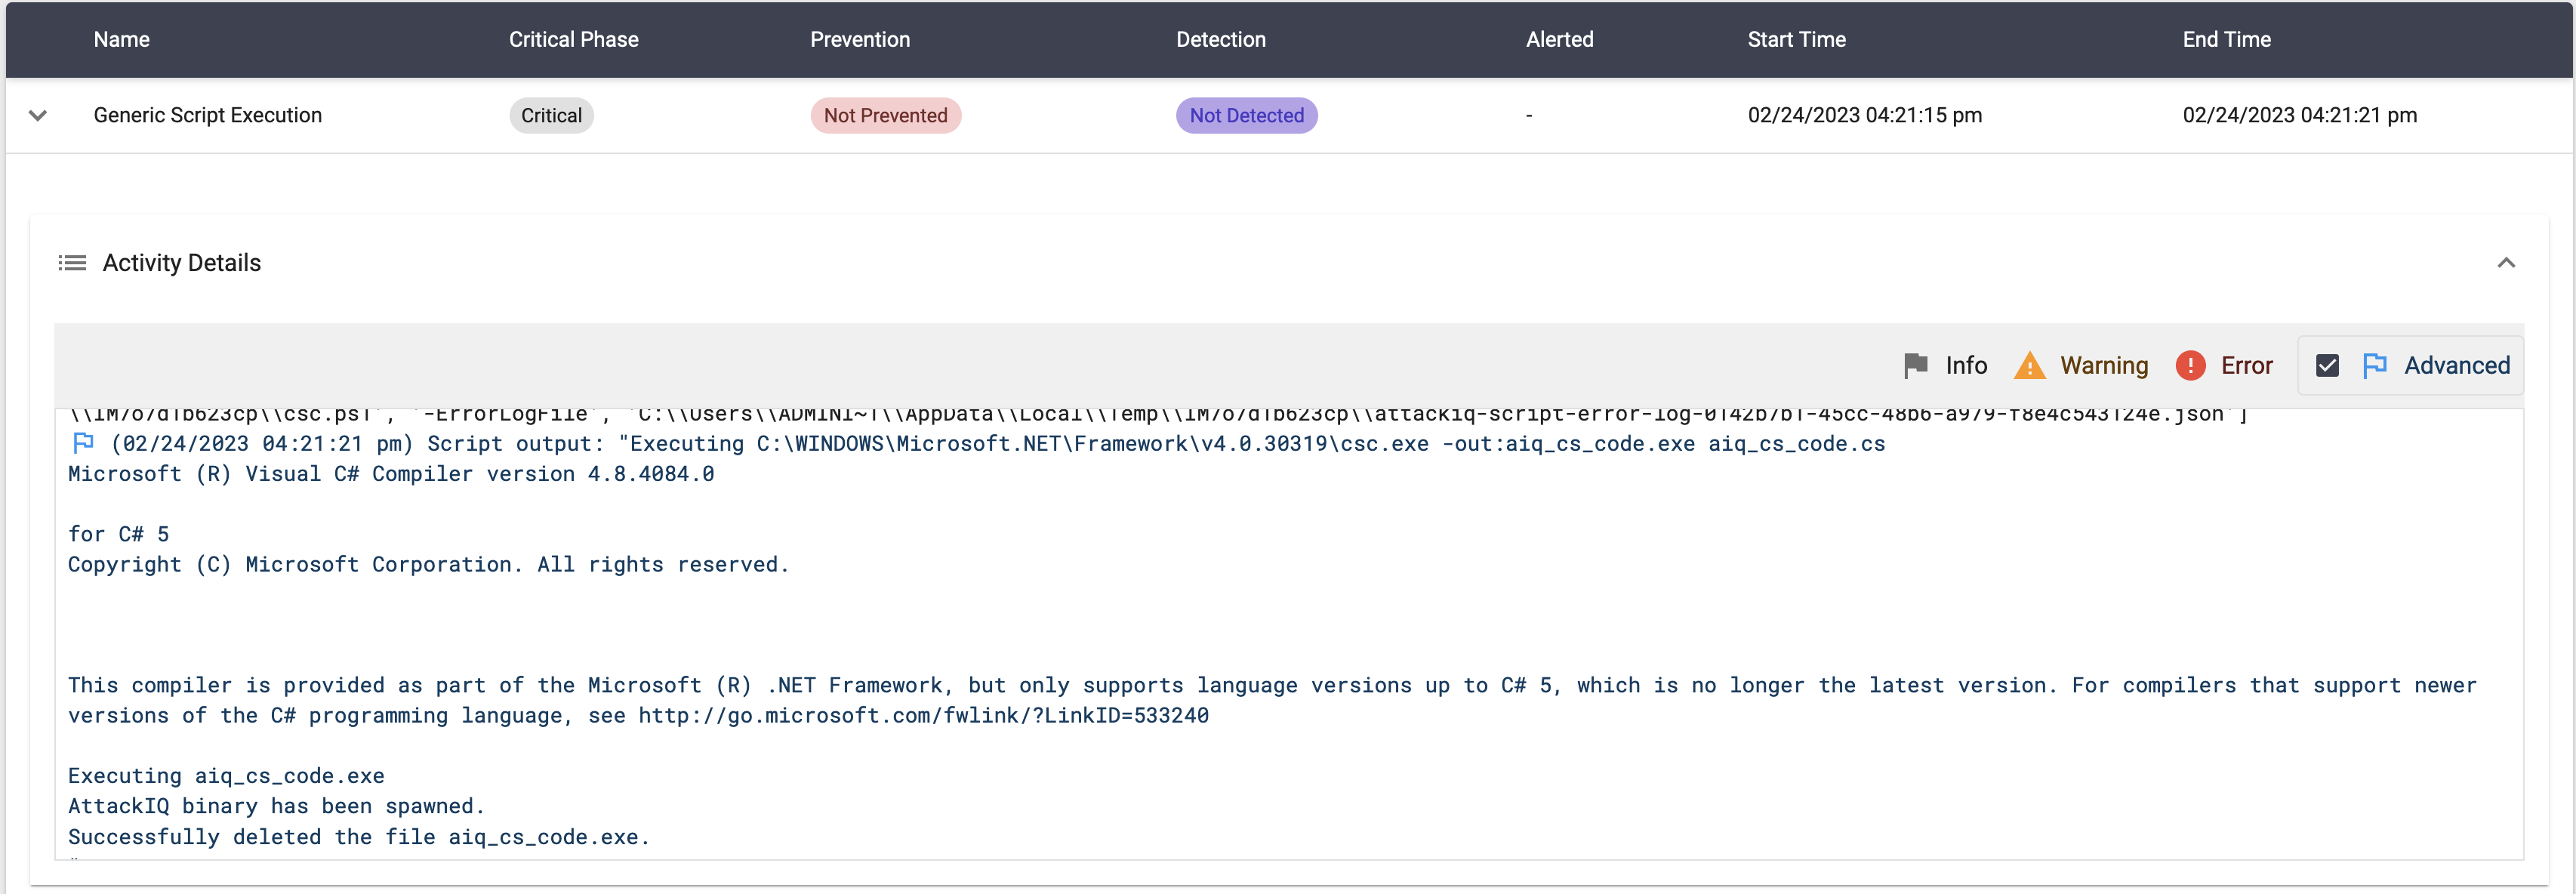This screenshot has width=2576, height=894.
Task: Click the Activity Details list icon
Action: click(x=72, y=263)
